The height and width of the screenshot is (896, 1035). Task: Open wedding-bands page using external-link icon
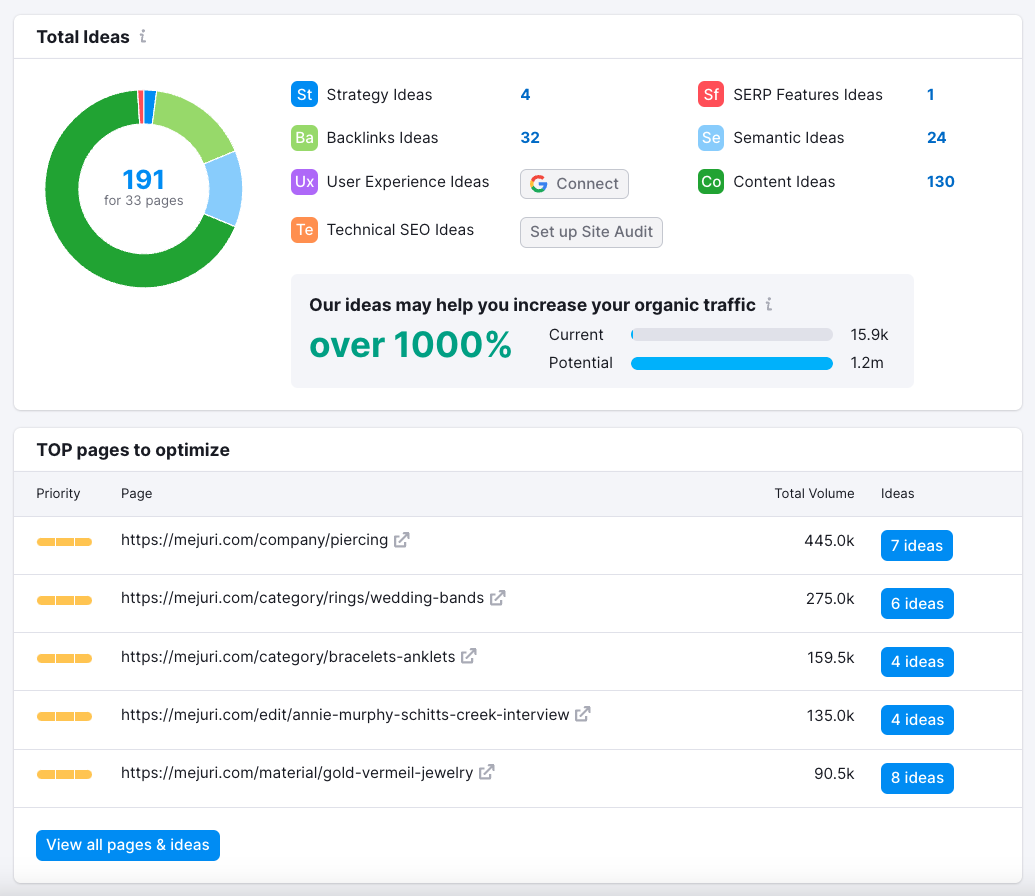497,597
